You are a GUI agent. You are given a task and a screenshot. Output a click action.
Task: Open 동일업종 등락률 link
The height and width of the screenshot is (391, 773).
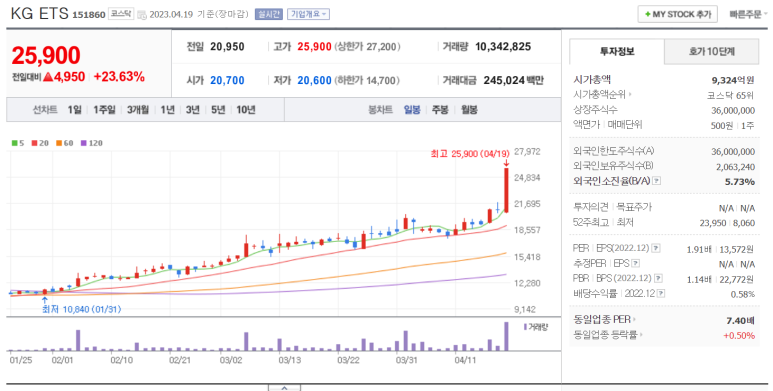point(608,335)
